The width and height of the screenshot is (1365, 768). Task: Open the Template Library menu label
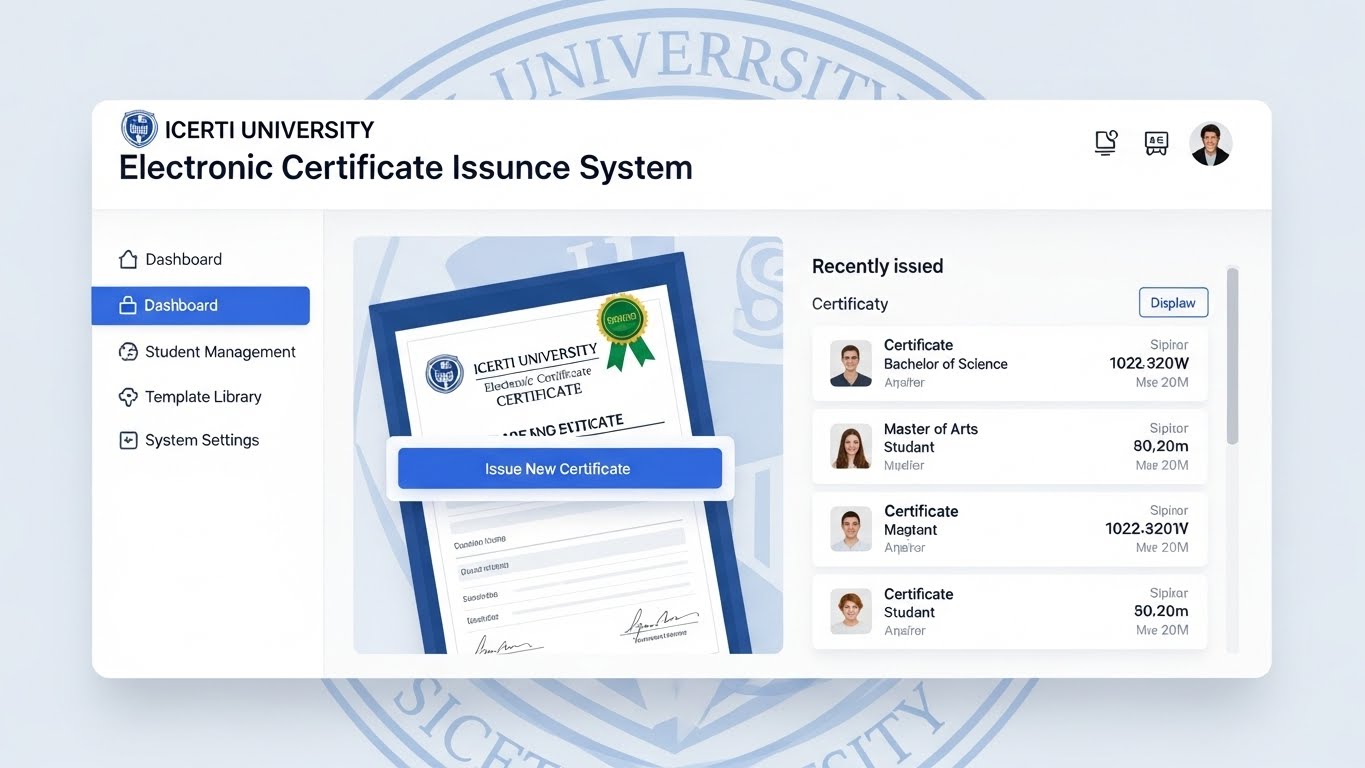pos(203,397)
